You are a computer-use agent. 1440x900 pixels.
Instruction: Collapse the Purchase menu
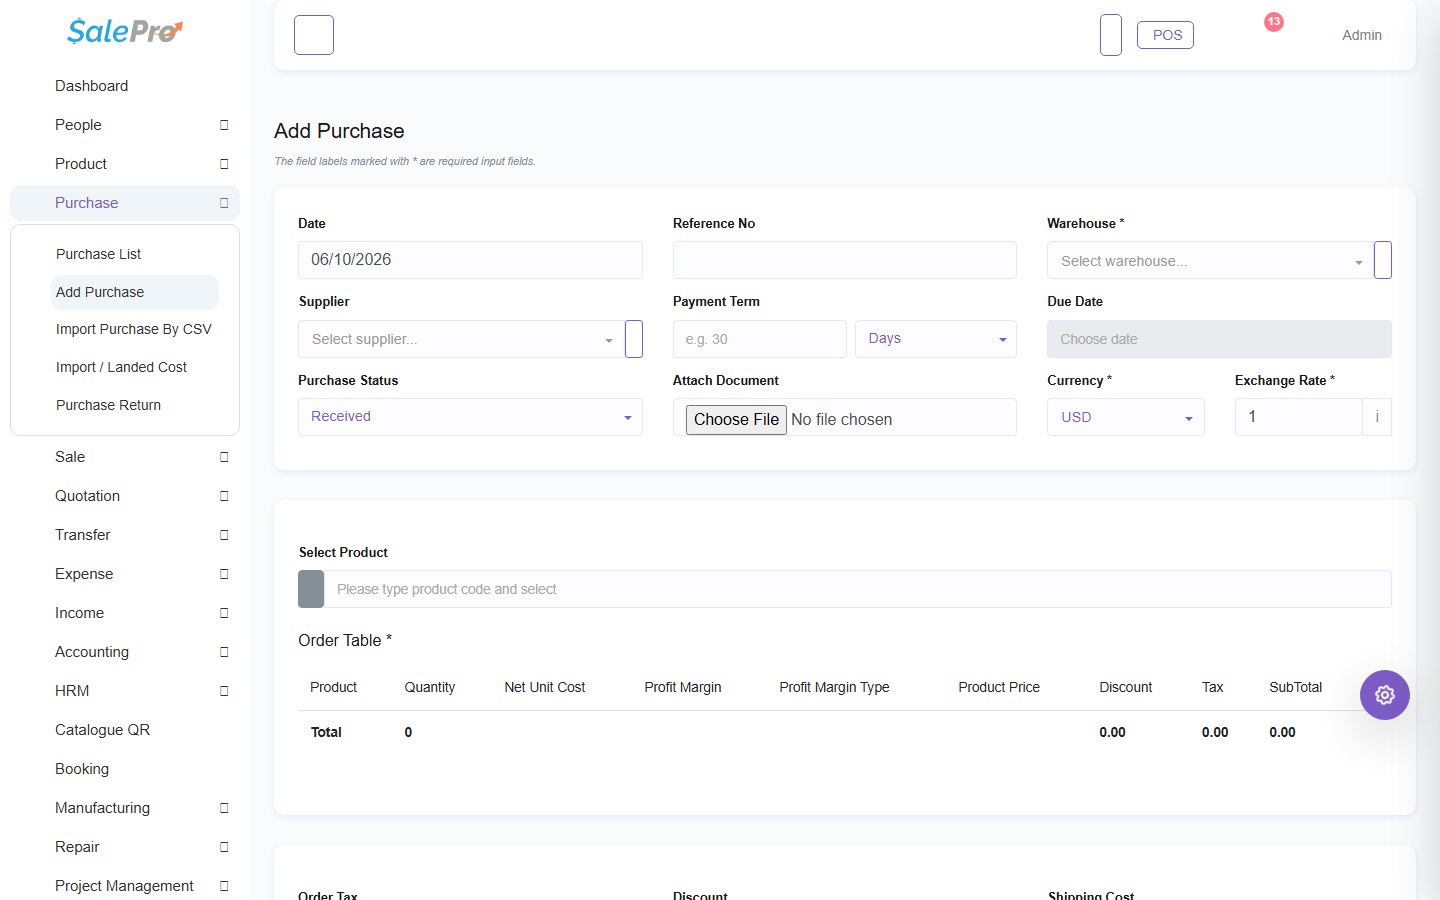tap(125, 203)
